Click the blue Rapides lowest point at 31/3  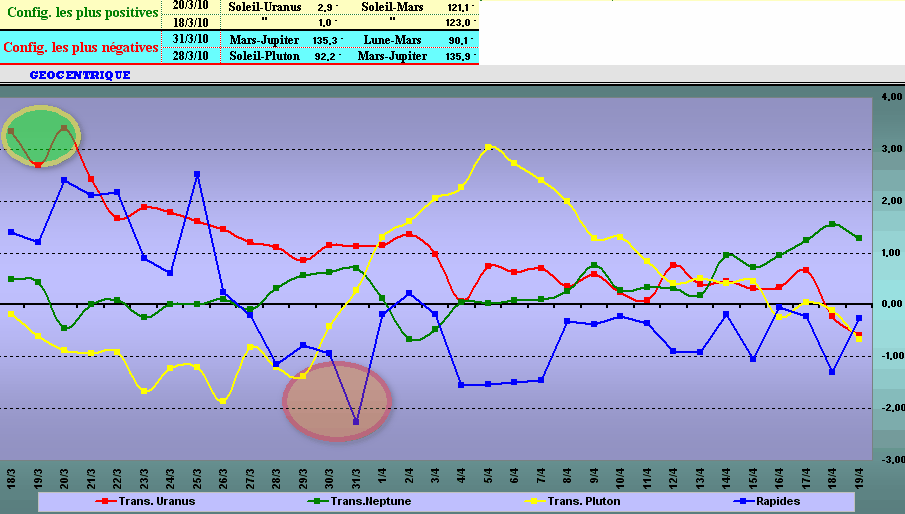point(356,422)
